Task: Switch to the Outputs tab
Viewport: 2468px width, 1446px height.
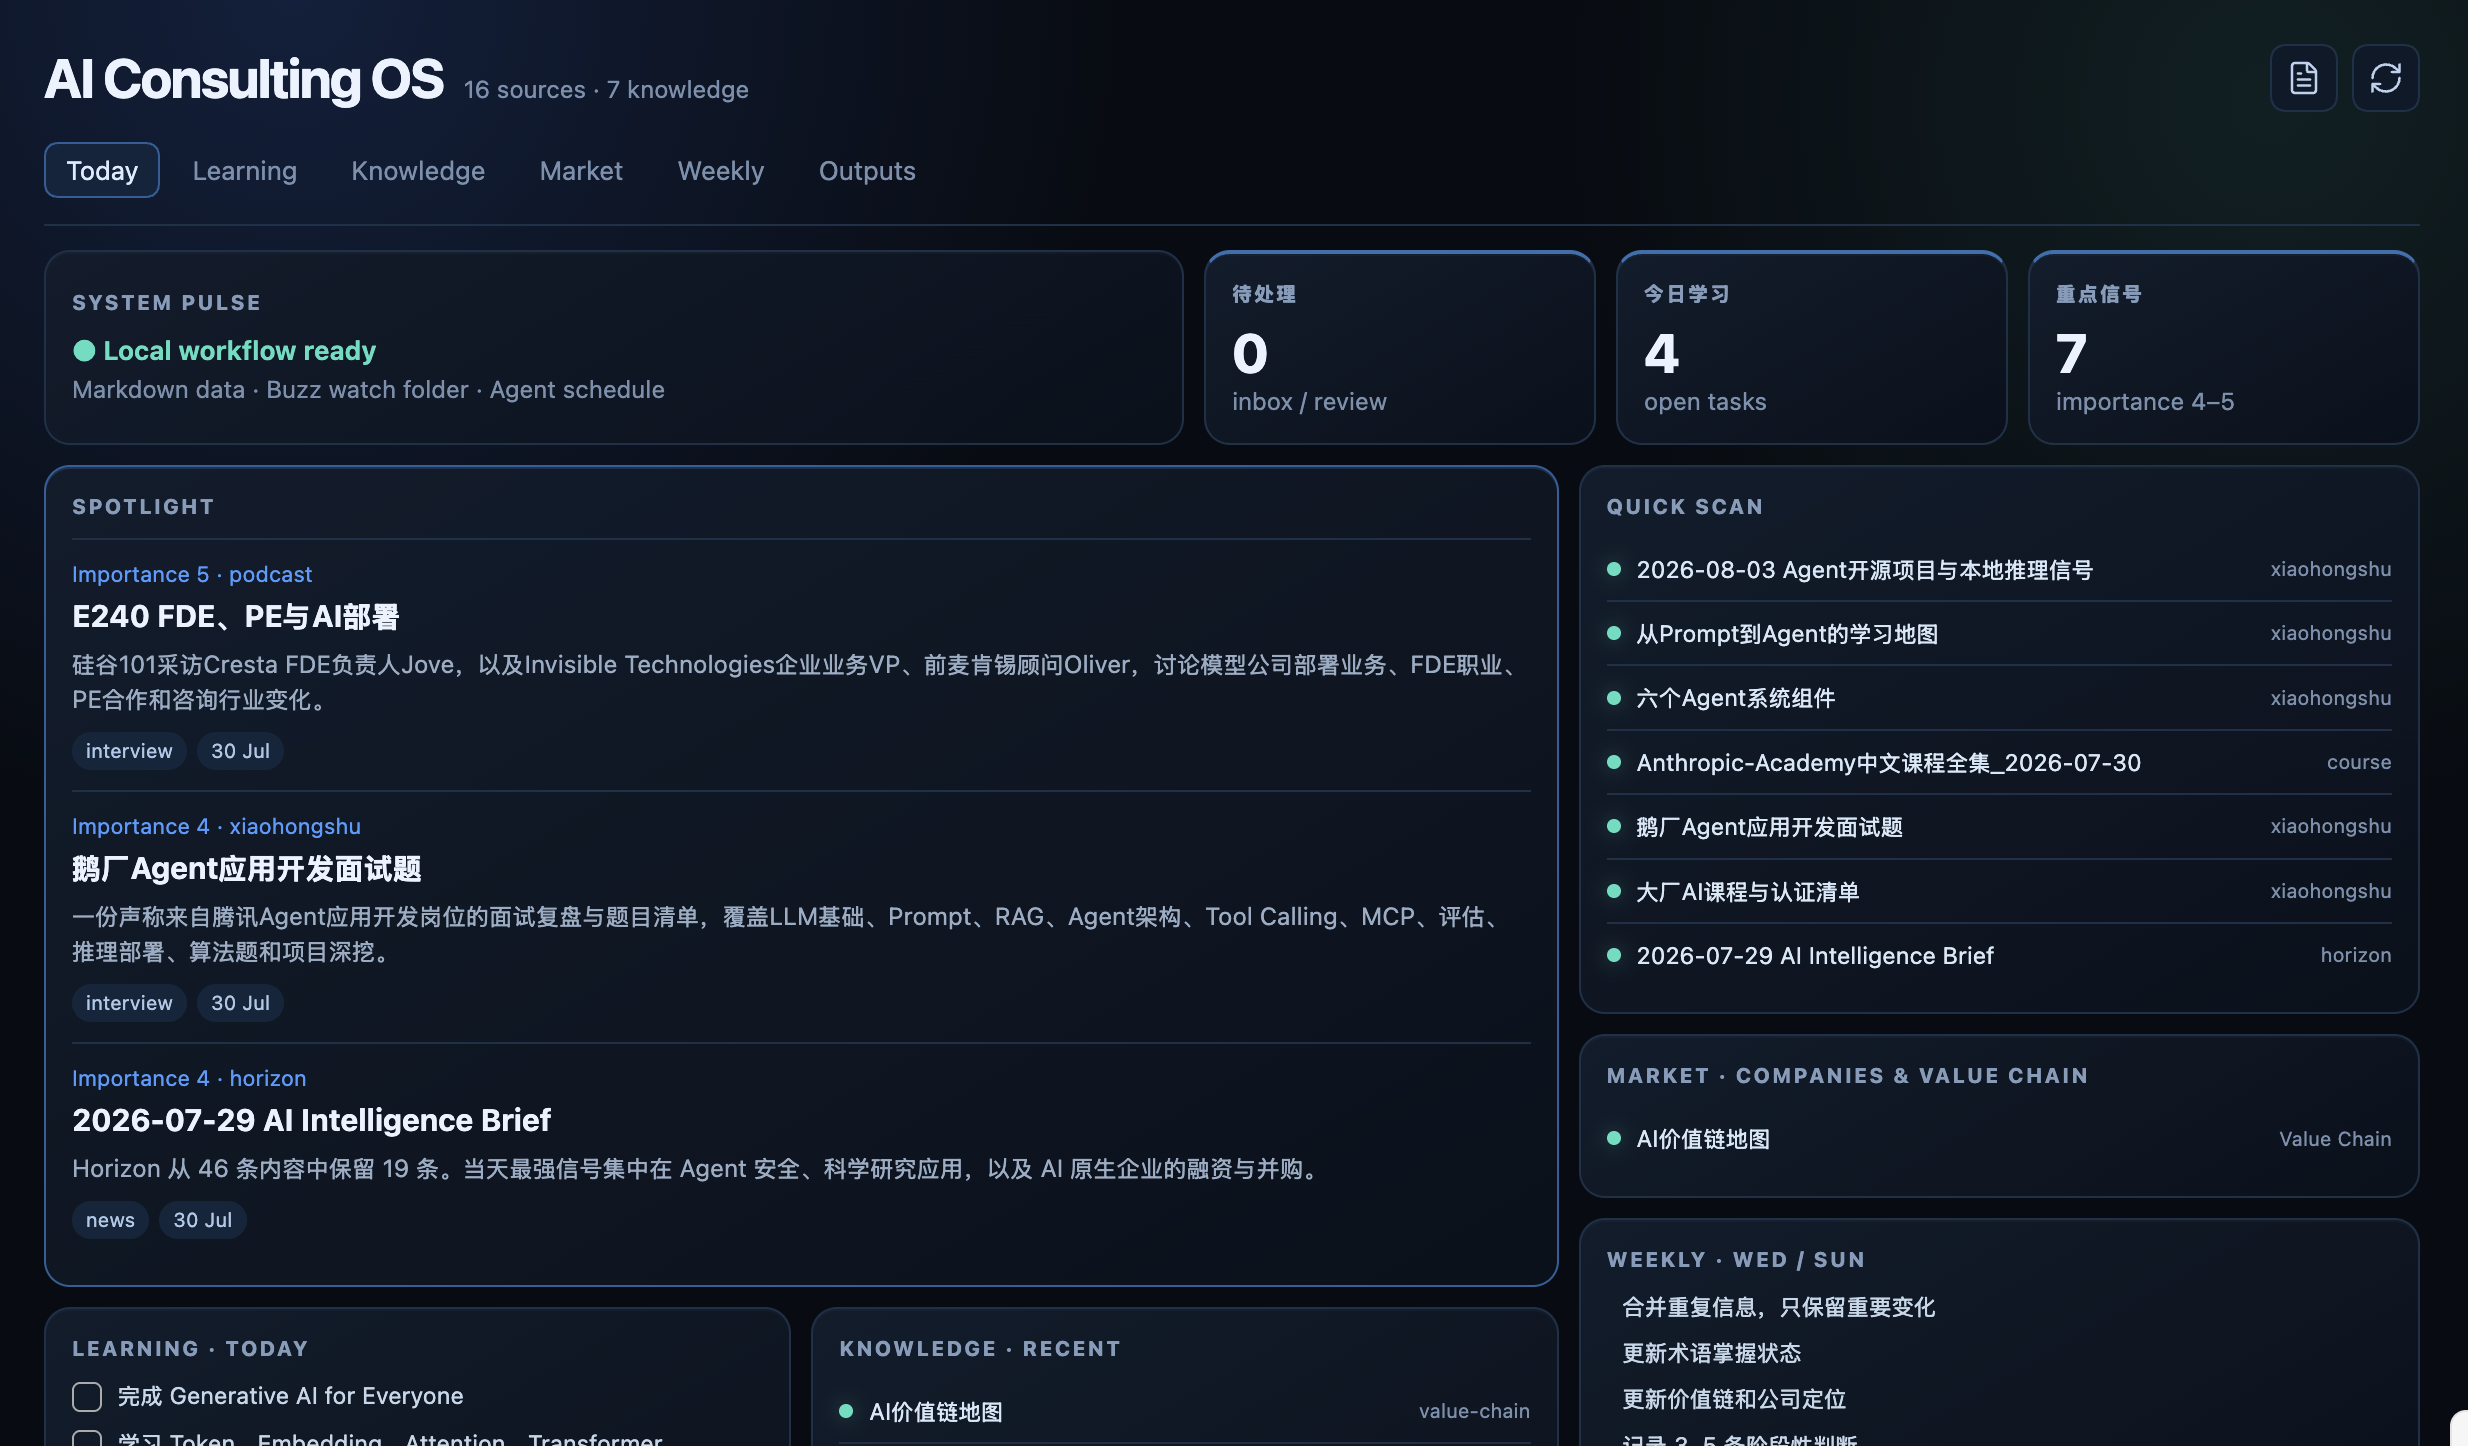Action: click(x=867, y=170)
